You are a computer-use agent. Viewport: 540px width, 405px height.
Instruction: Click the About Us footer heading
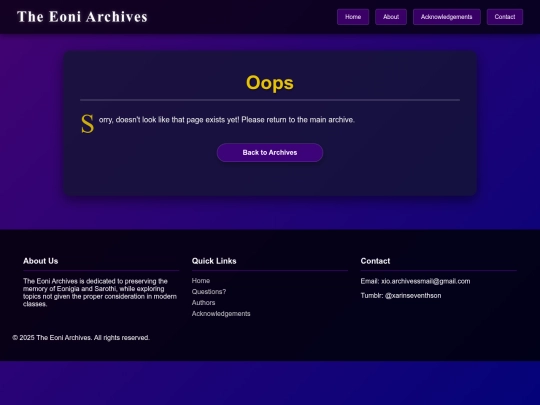tap(41, 261)
